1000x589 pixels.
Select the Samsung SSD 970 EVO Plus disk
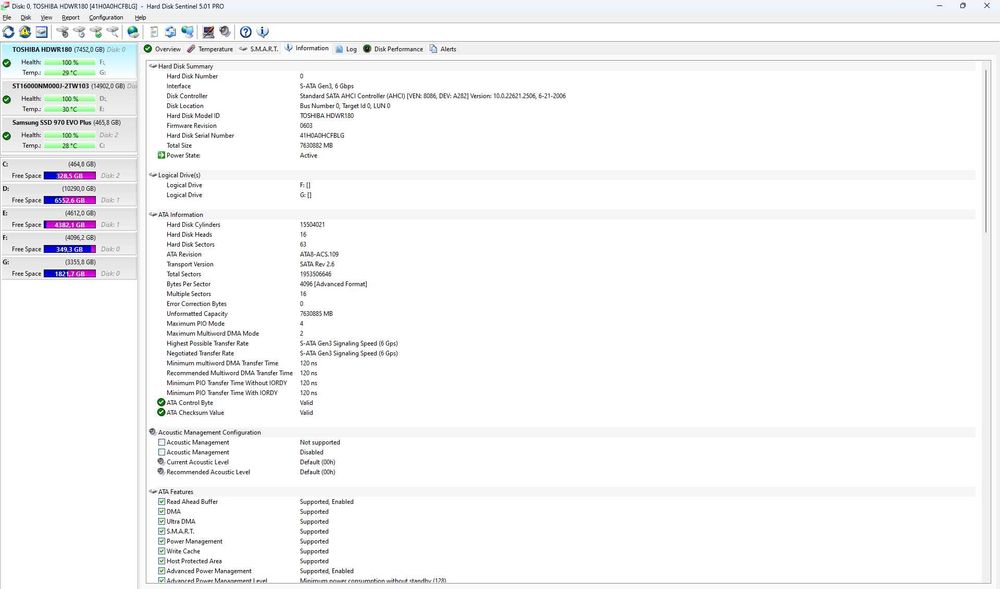click(69, 134)
